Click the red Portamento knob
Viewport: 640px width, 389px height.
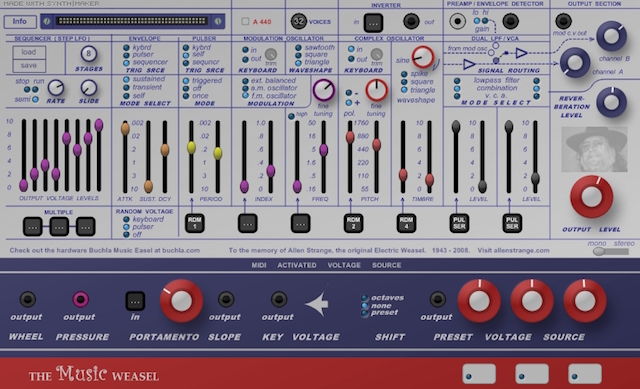point(181,301)
